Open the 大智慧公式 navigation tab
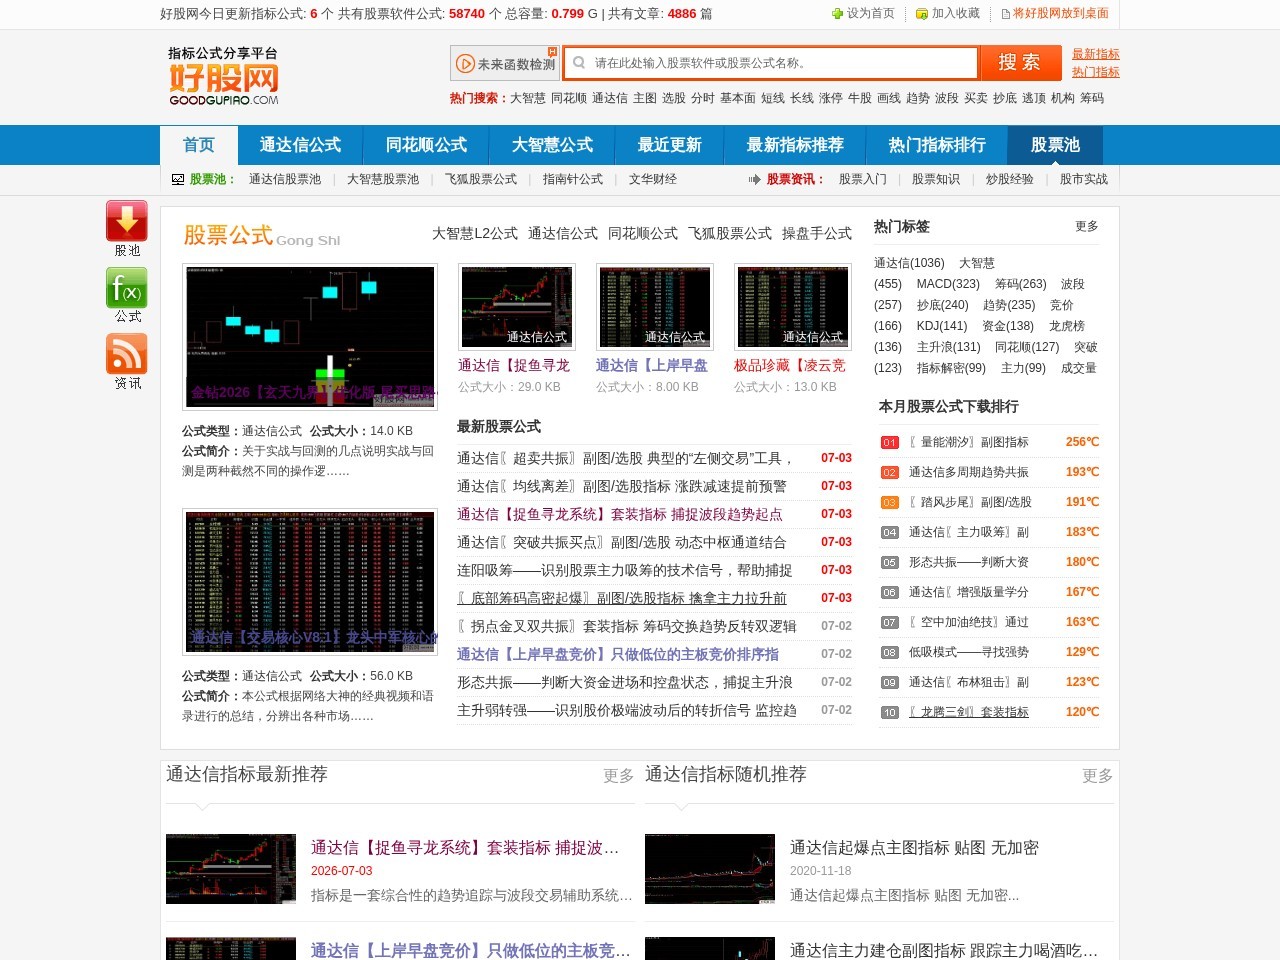Viewport: 1280px width, 960px height. click(x=552, y=145)
